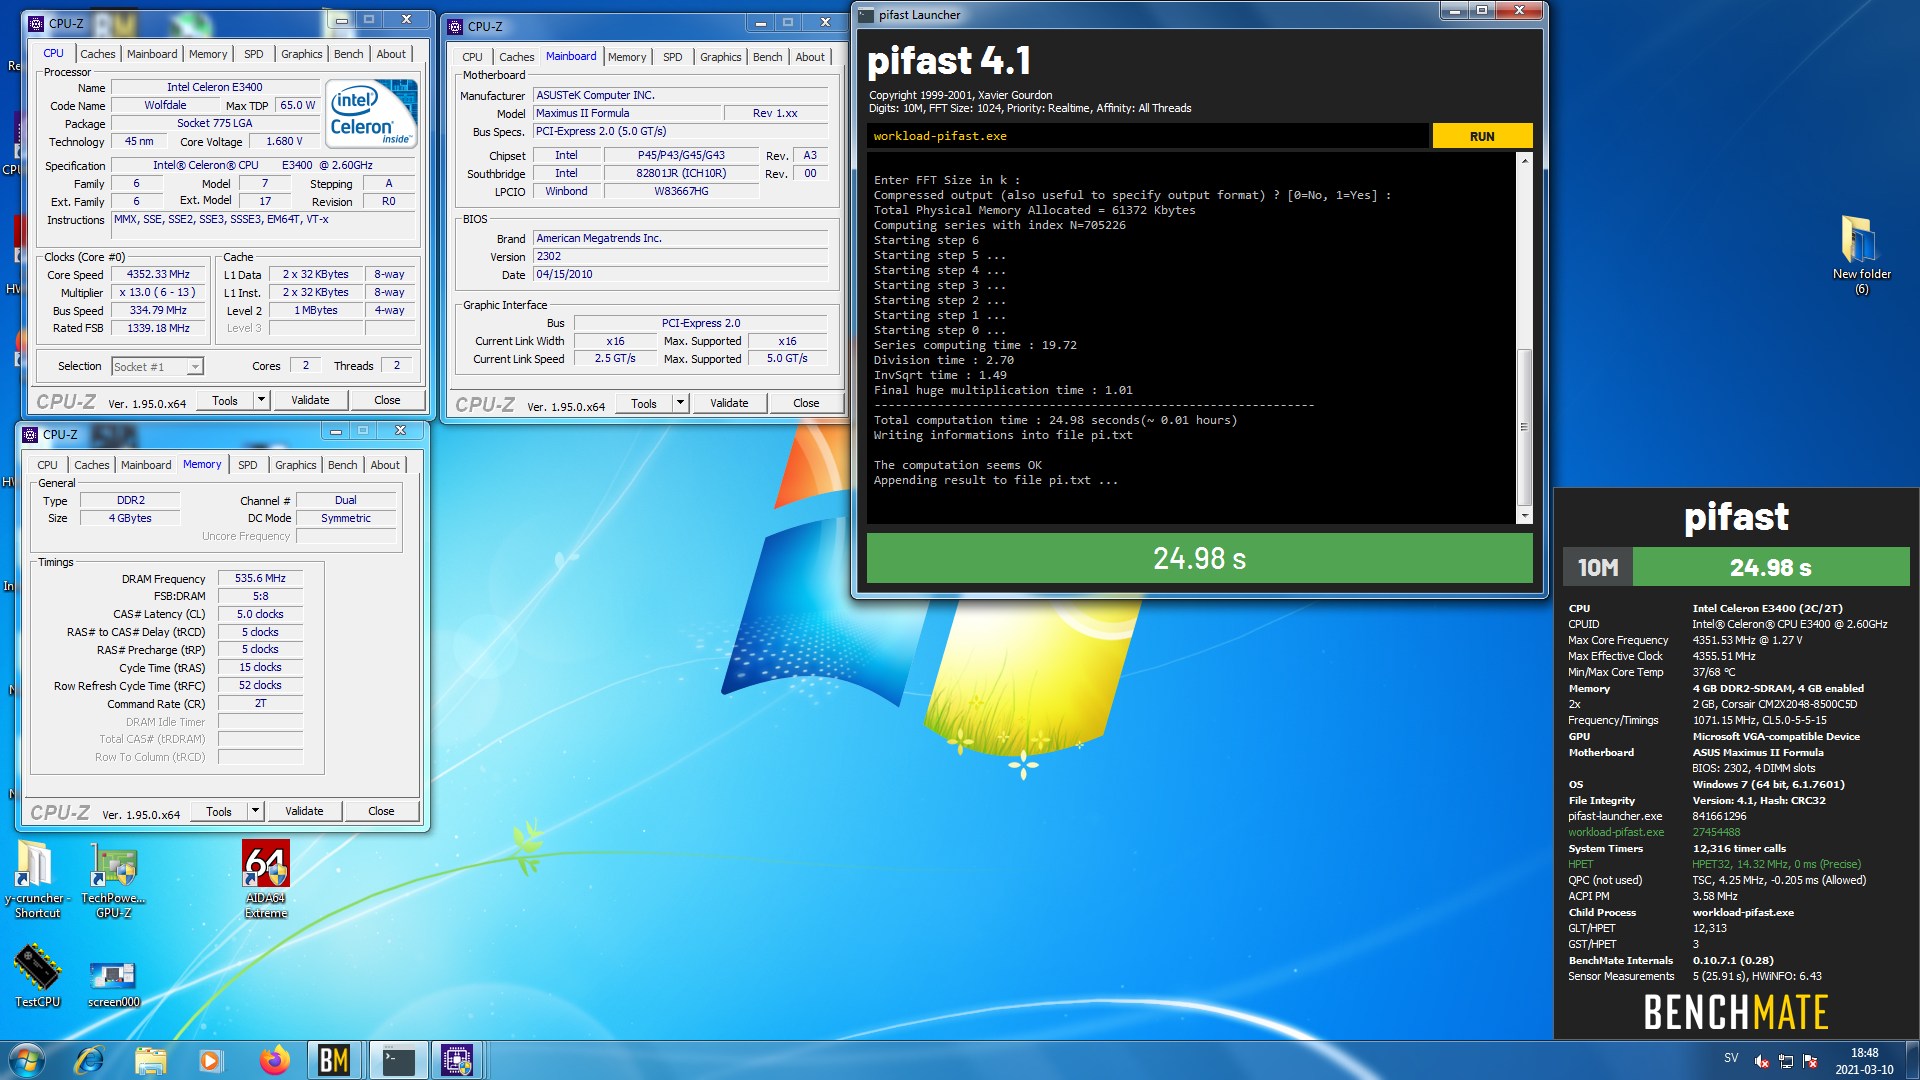The width and height of the screenshot is (1920, 1080).
Task: Click Maximus II Formula model field
Action: [x=627, y=113]
